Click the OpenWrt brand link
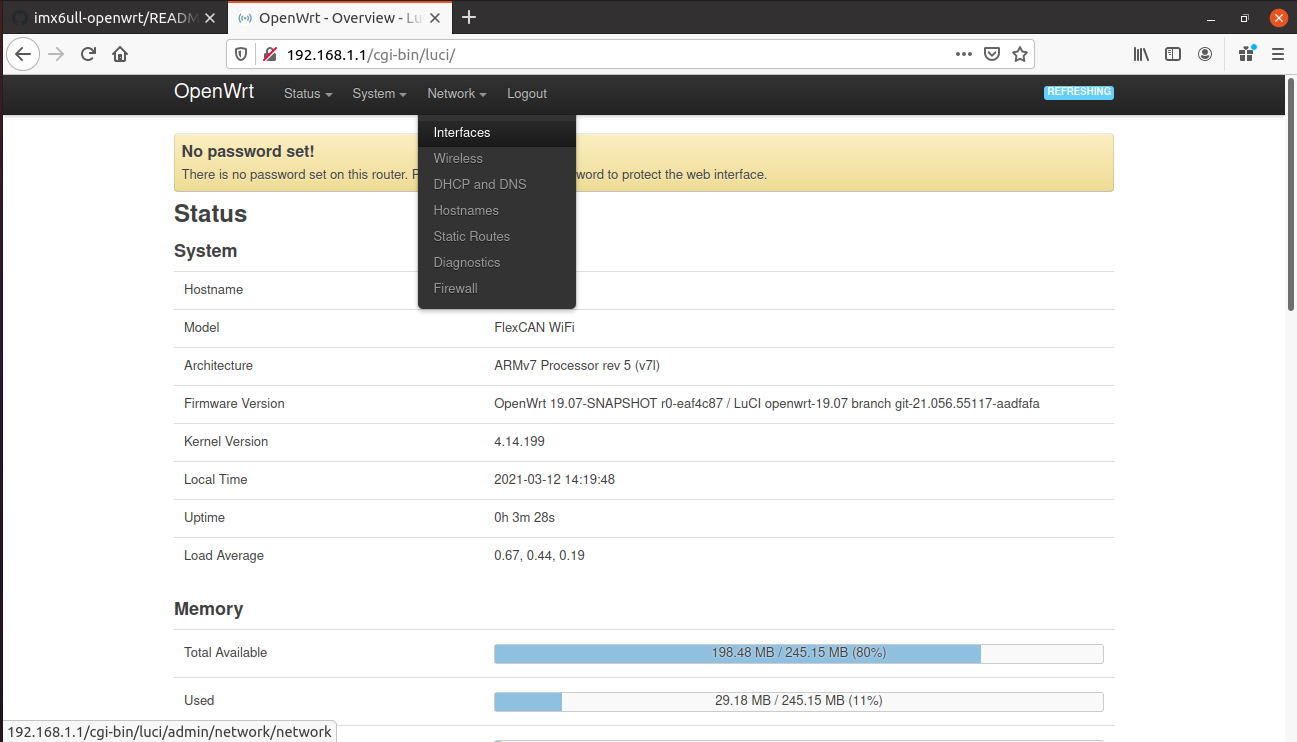The width and height of the screenshot is (1297, 742). 214,91
